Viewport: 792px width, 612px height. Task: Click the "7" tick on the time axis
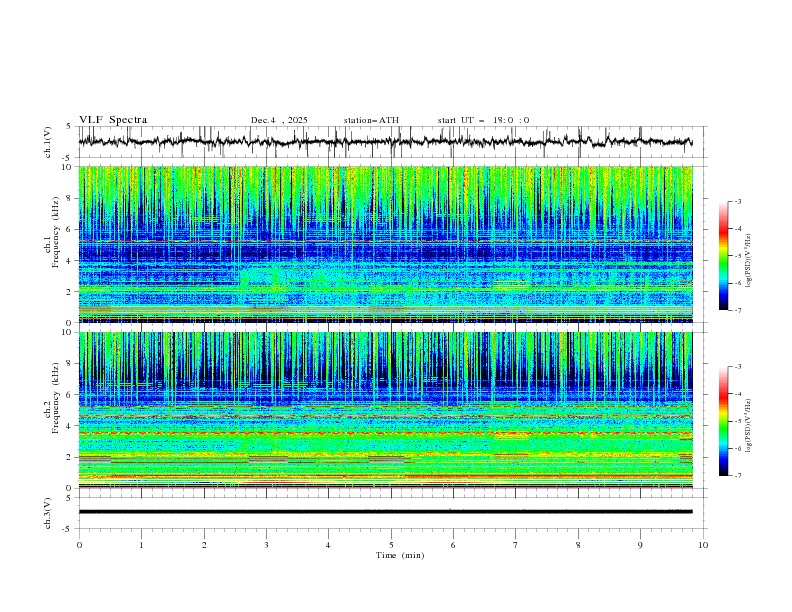pos(516,545)
